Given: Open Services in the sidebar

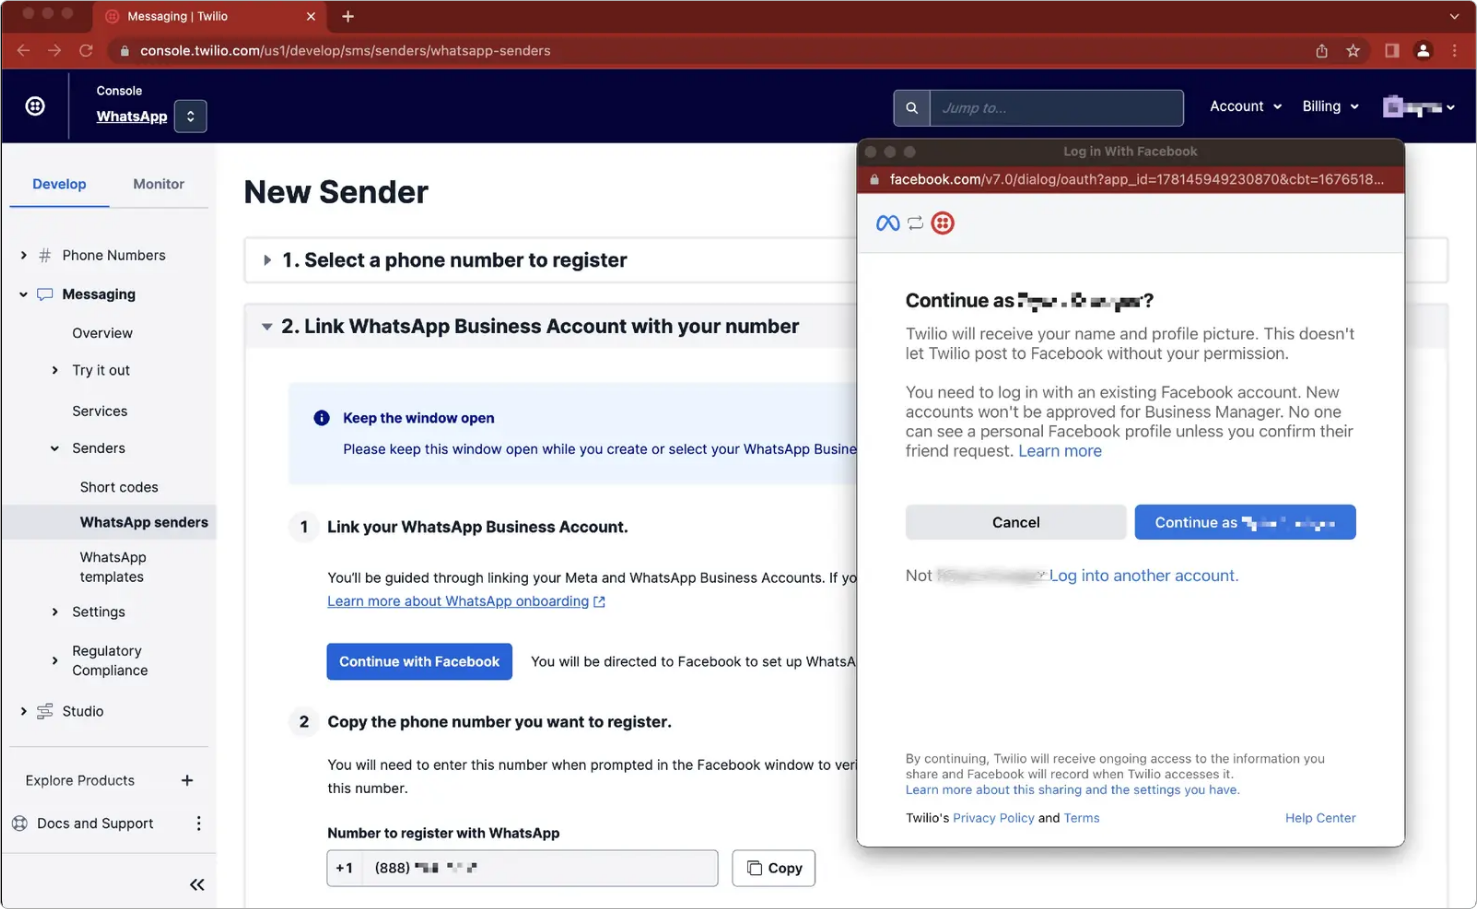Looking at the screenshot, I should [x=99, y=411].
